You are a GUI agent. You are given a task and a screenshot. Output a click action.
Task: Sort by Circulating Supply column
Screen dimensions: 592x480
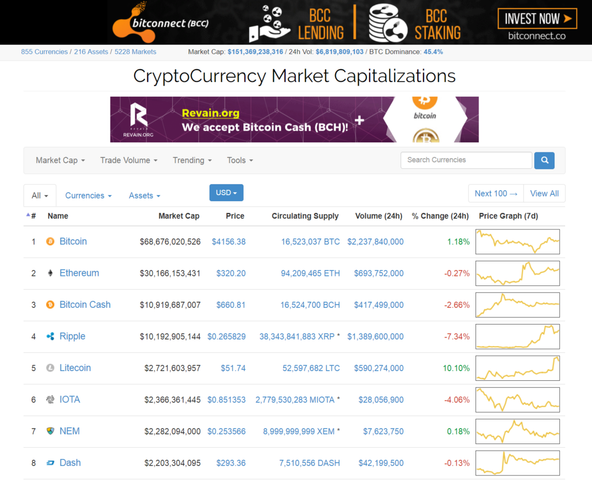(305, 216)
